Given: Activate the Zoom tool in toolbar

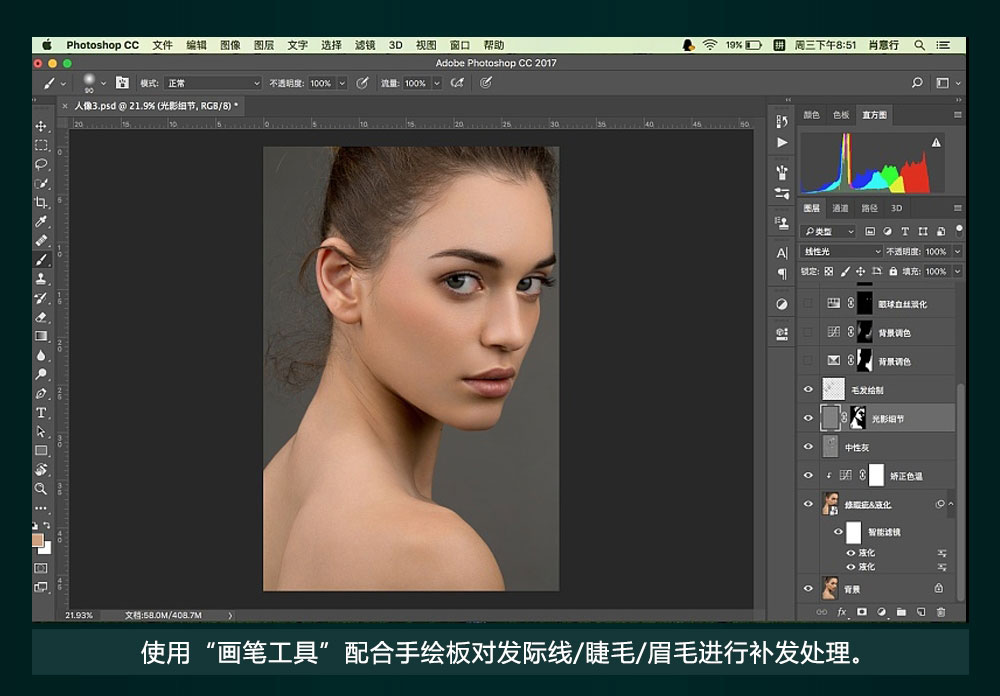Looking at the screenshot, I should point(41,488).
